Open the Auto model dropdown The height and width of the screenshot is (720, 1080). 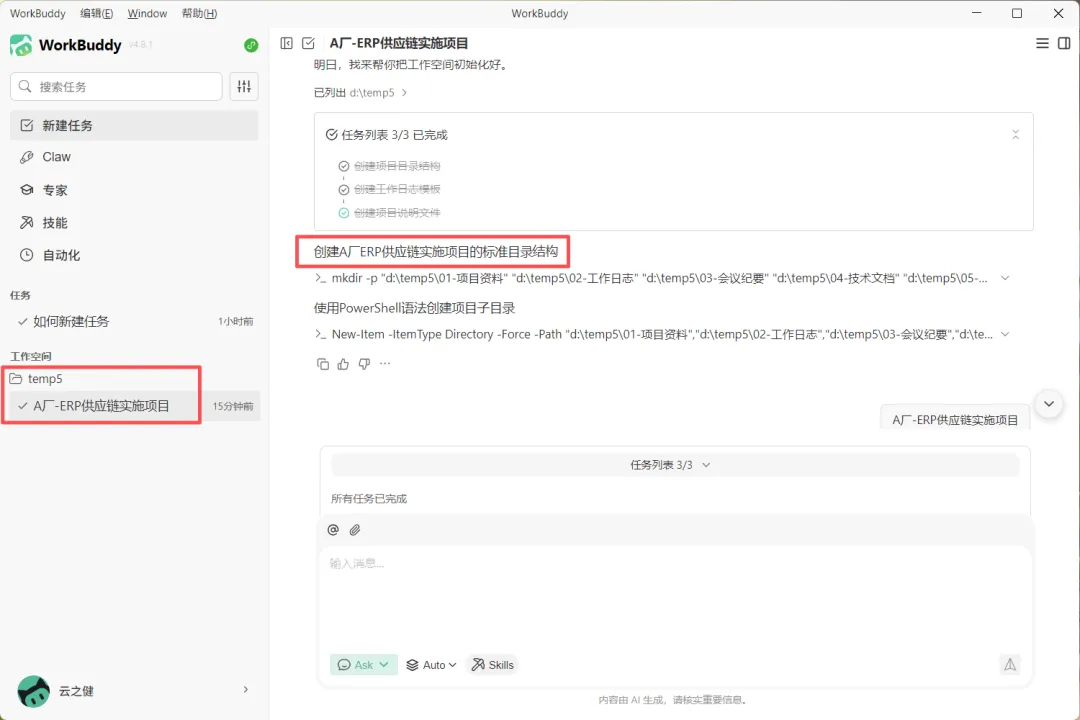pos(431,664)
